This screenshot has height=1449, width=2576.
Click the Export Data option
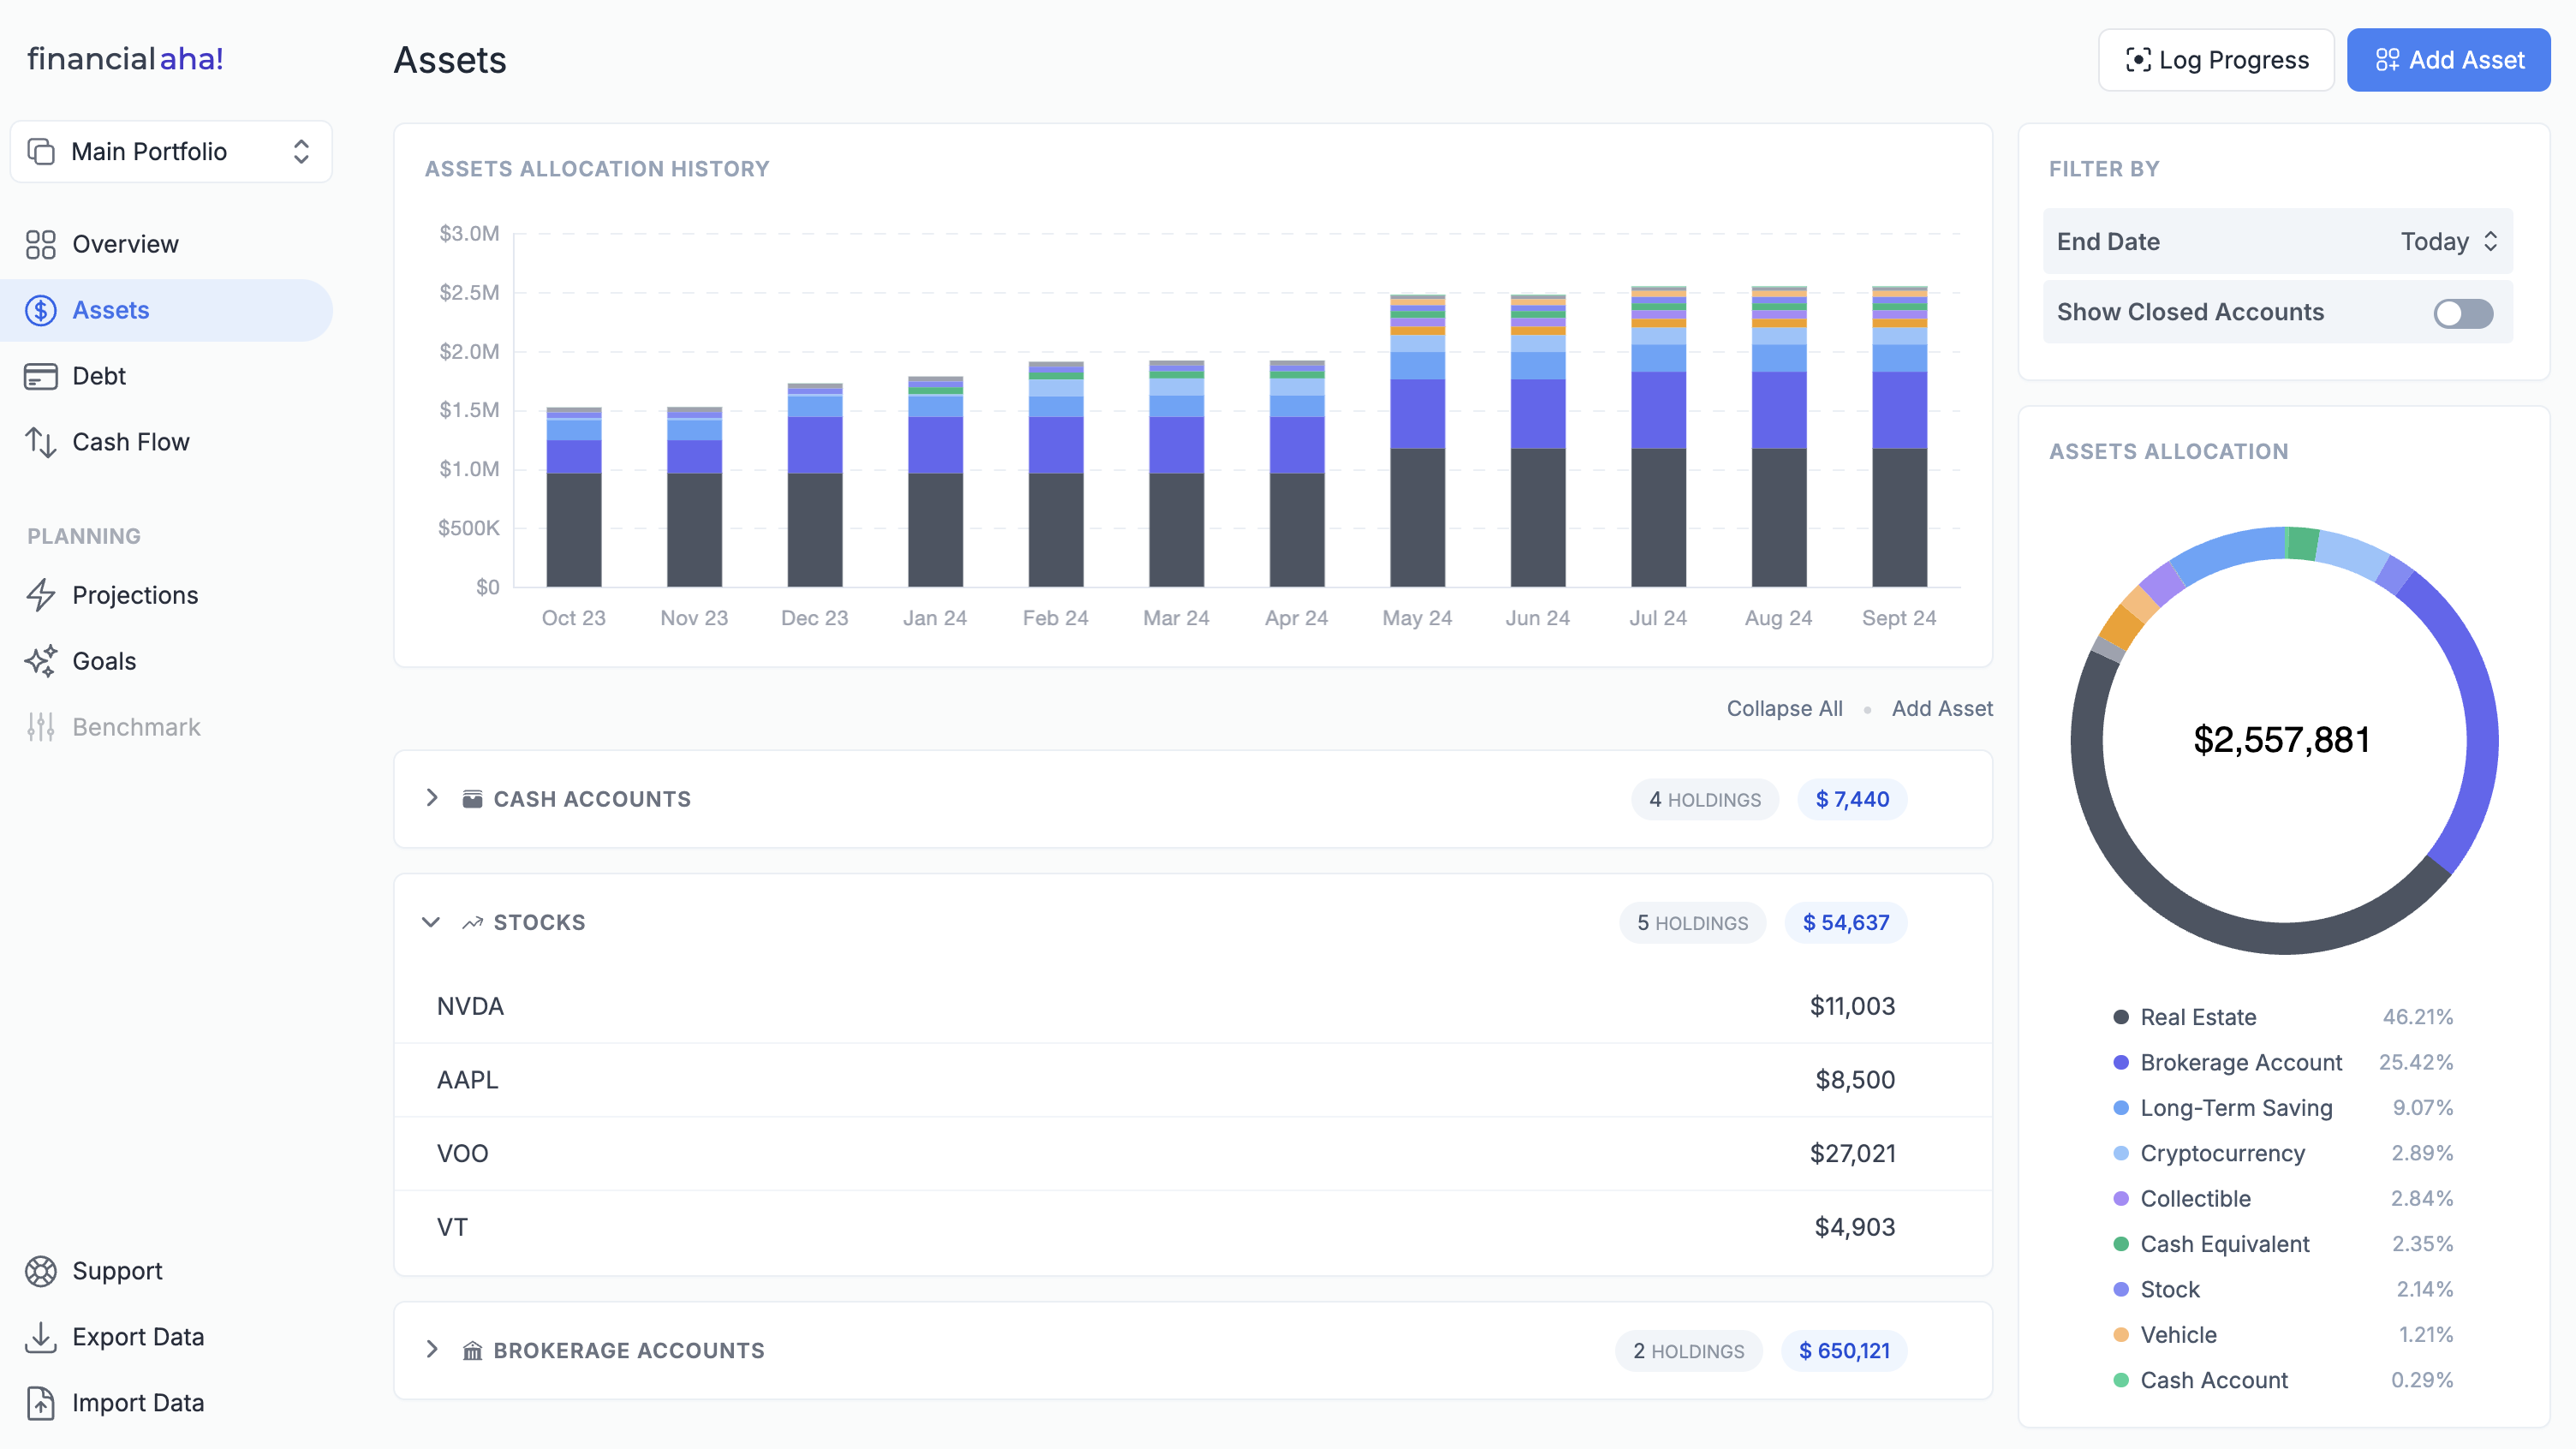pyautogui.click(x=136, y=1336)
